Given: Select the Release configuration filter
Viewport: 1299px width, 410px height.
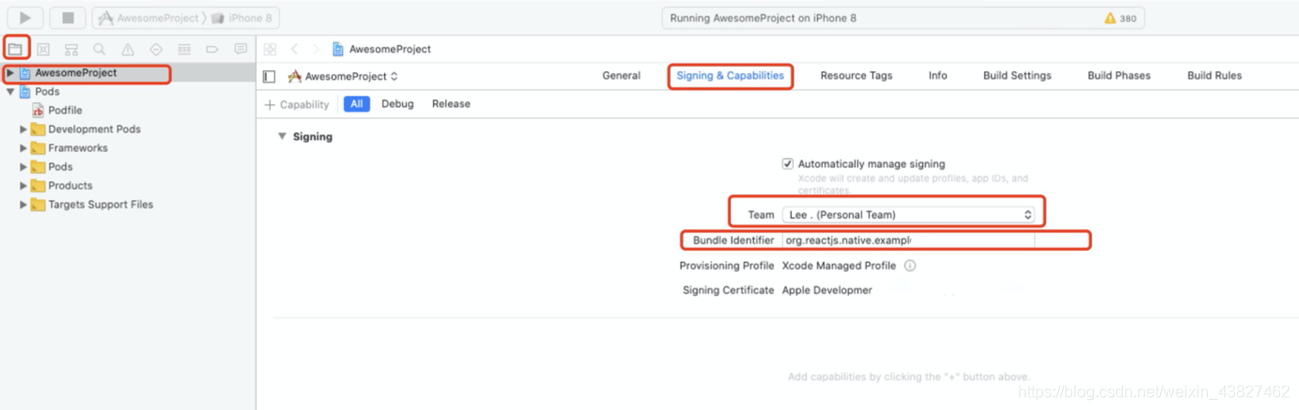Looking at the screenshot, I should pyautogui.click(x=451, y=104).
